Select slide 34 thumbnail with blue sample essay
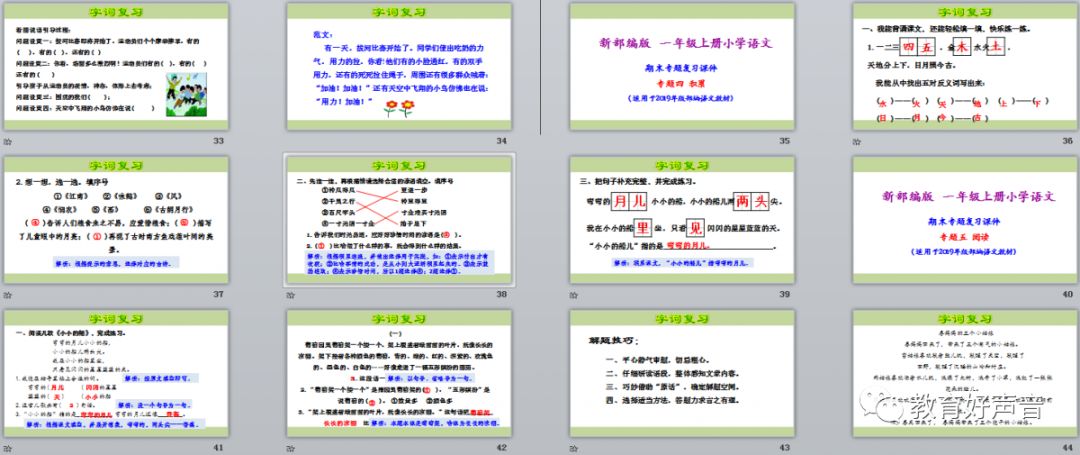Viewport: 1080px width, 455px height. click(399, 67)
